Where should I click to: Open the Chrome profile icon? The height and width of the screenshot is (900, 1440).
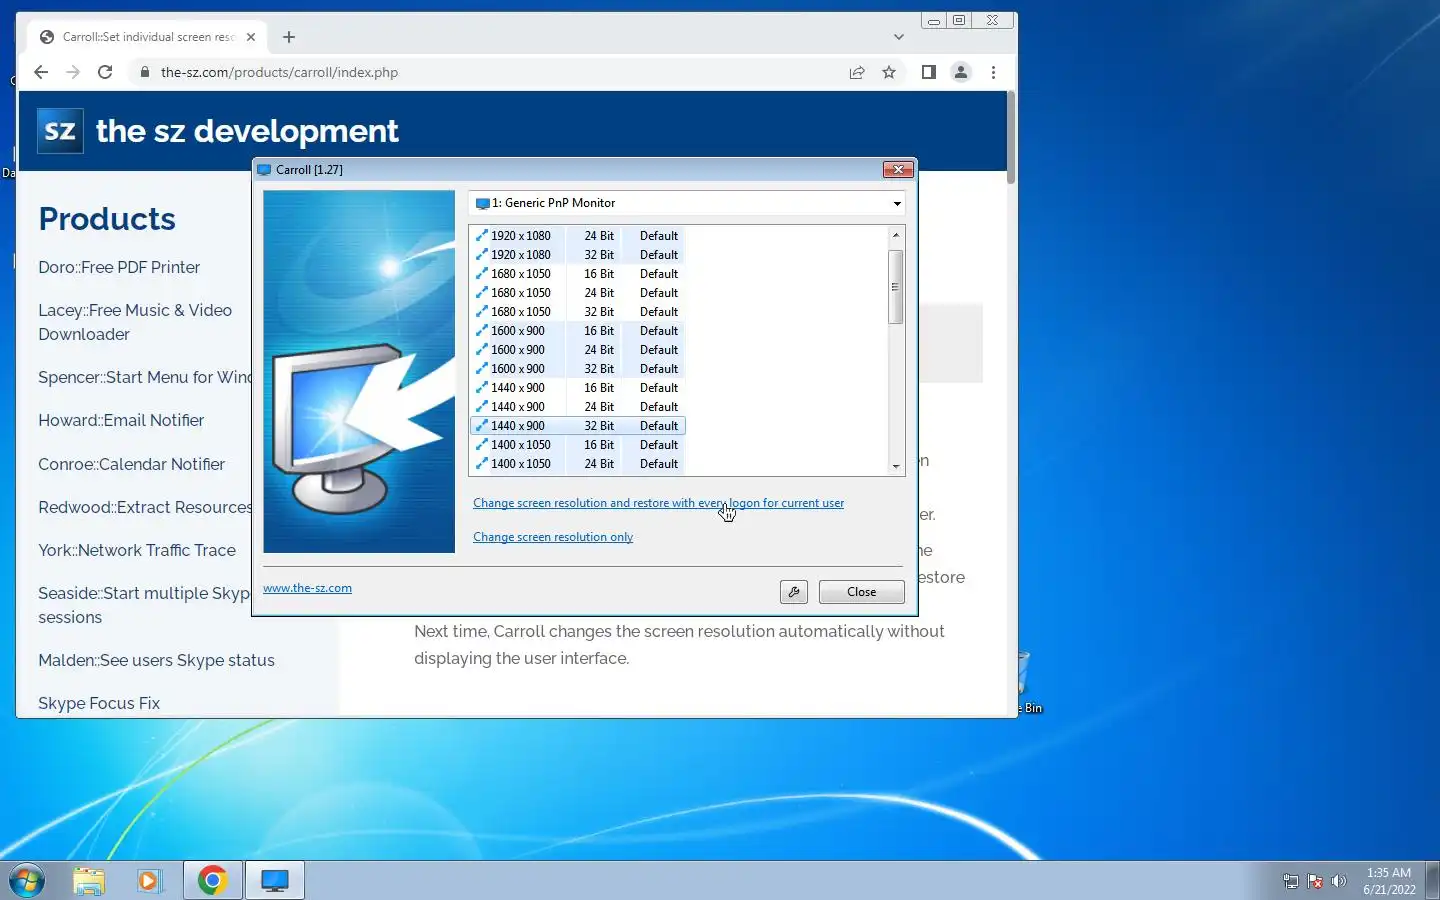(961, 72)
